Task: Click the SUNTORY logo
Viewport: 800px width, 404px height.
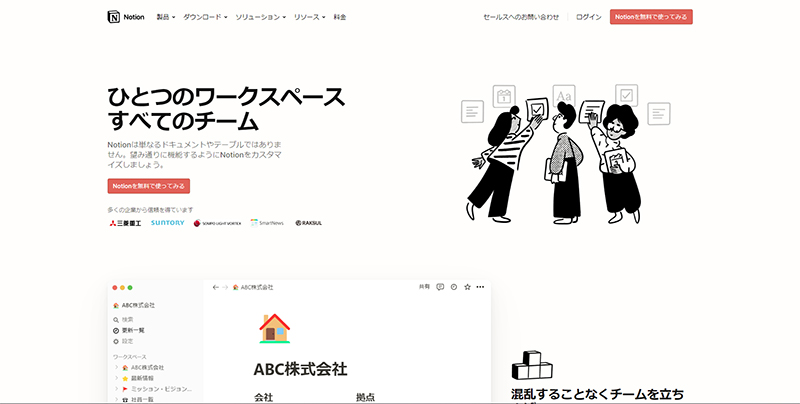Action: (167, 223)
